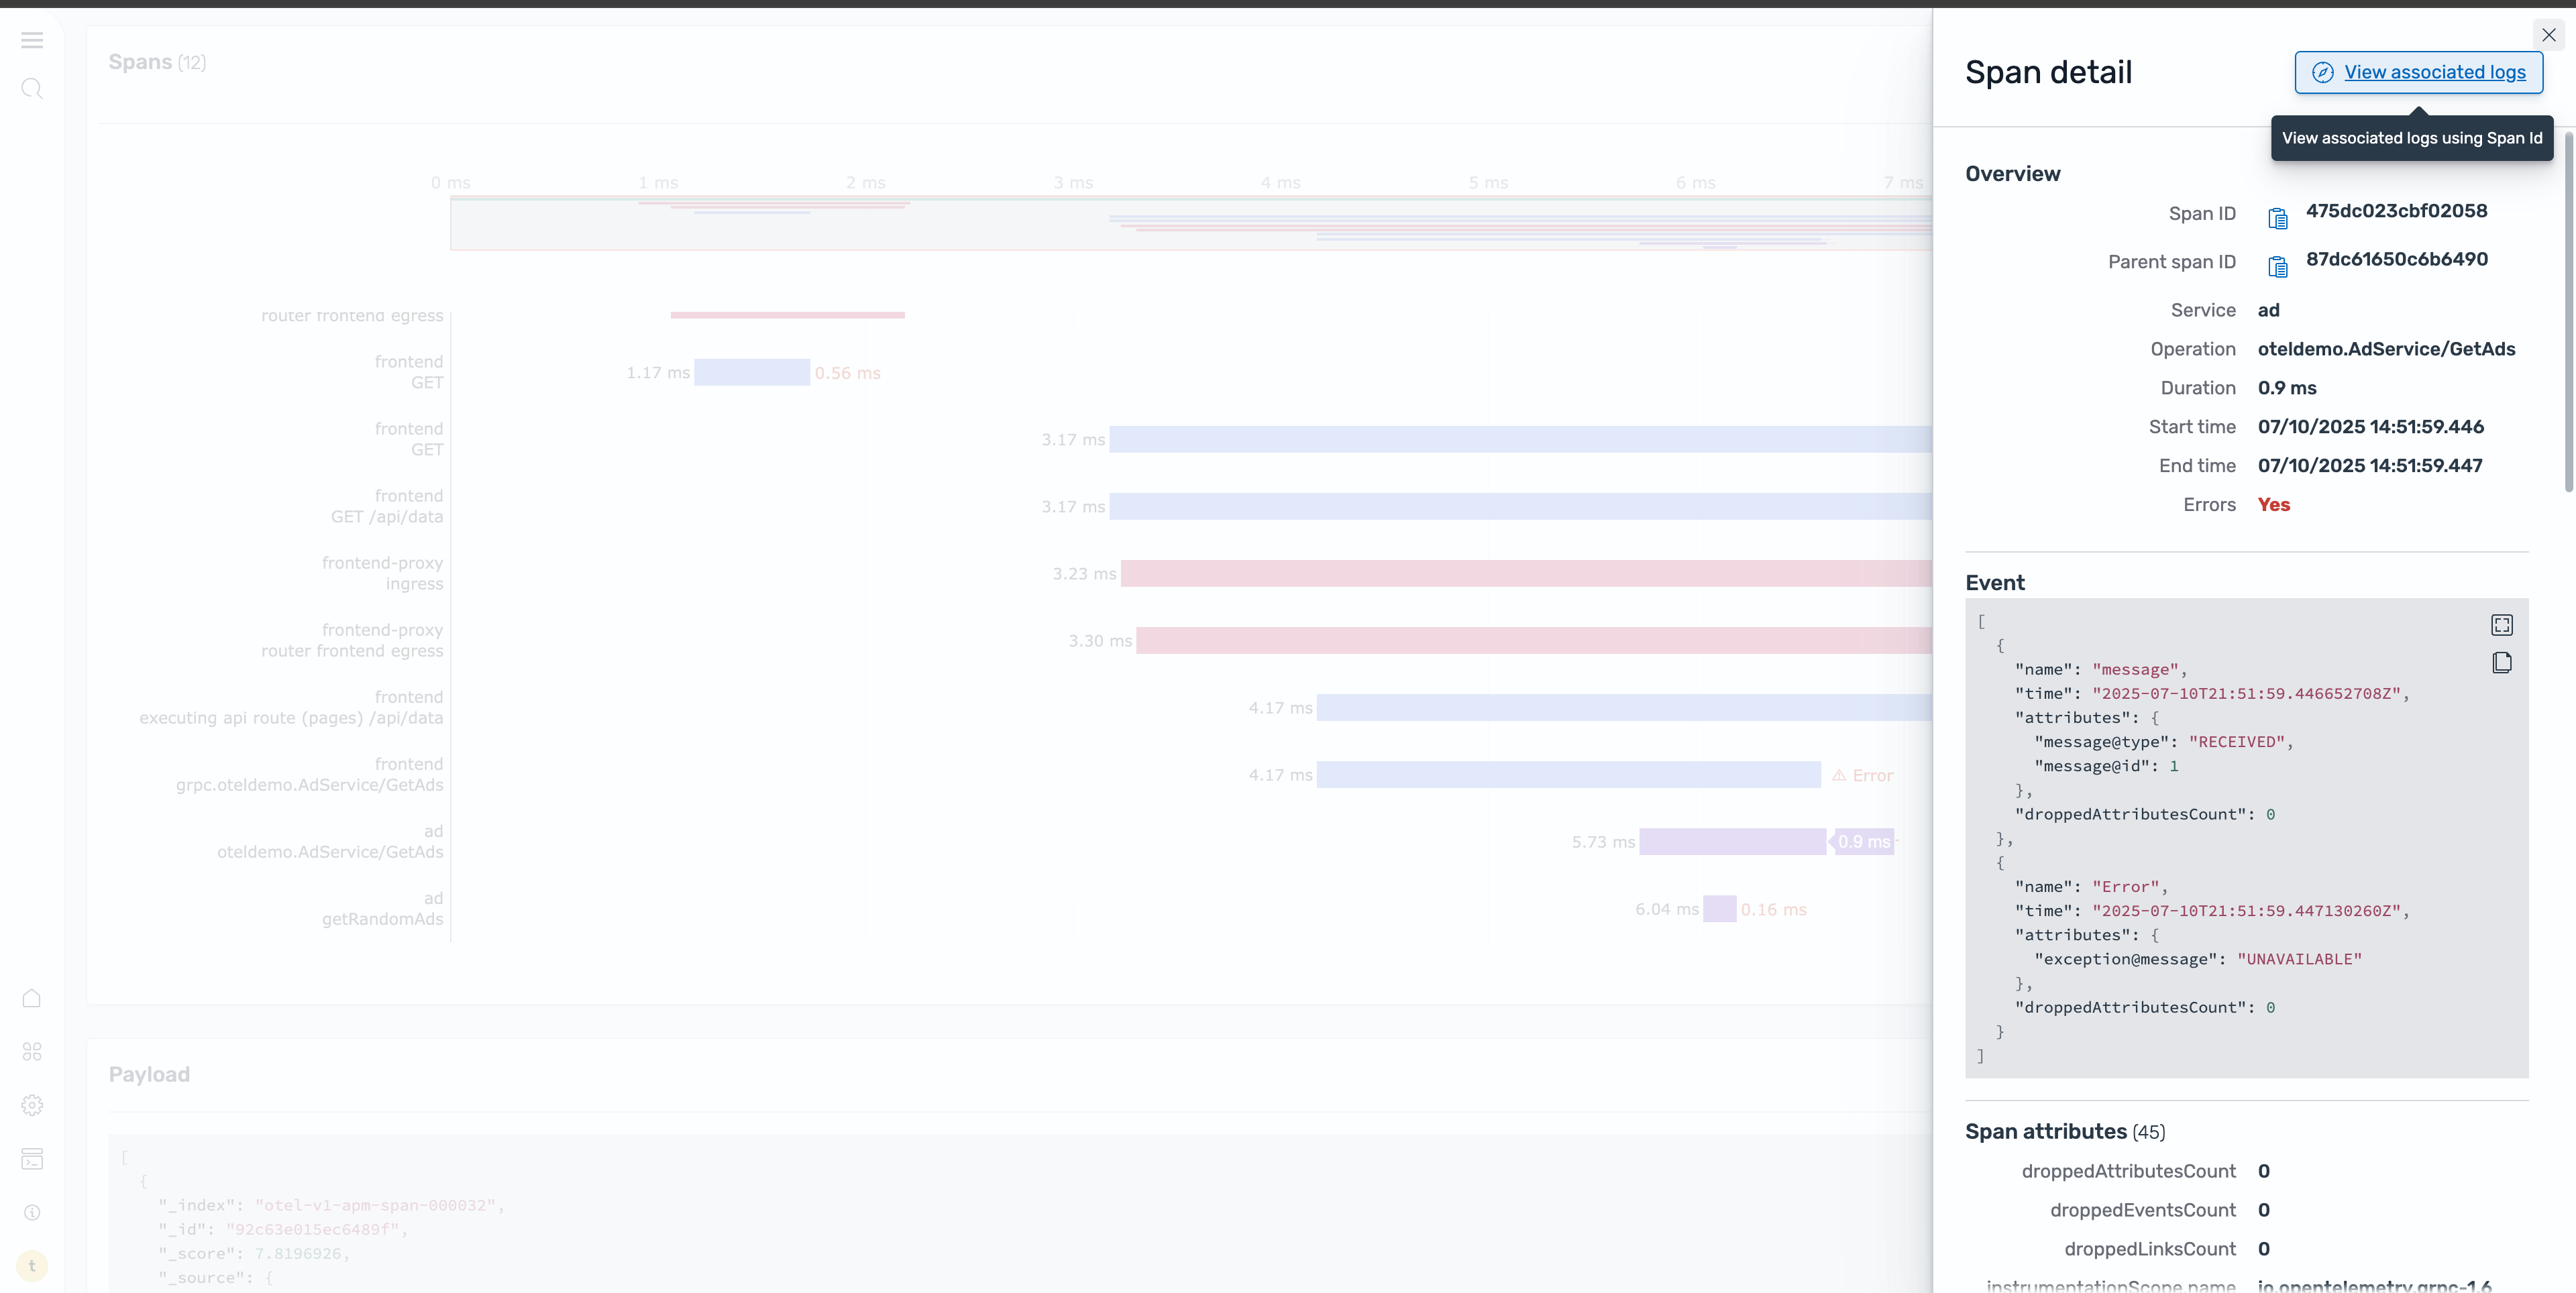Go to the home icon in the sidebar
The image size is (2576, 1293).
[x=32, y=998]
